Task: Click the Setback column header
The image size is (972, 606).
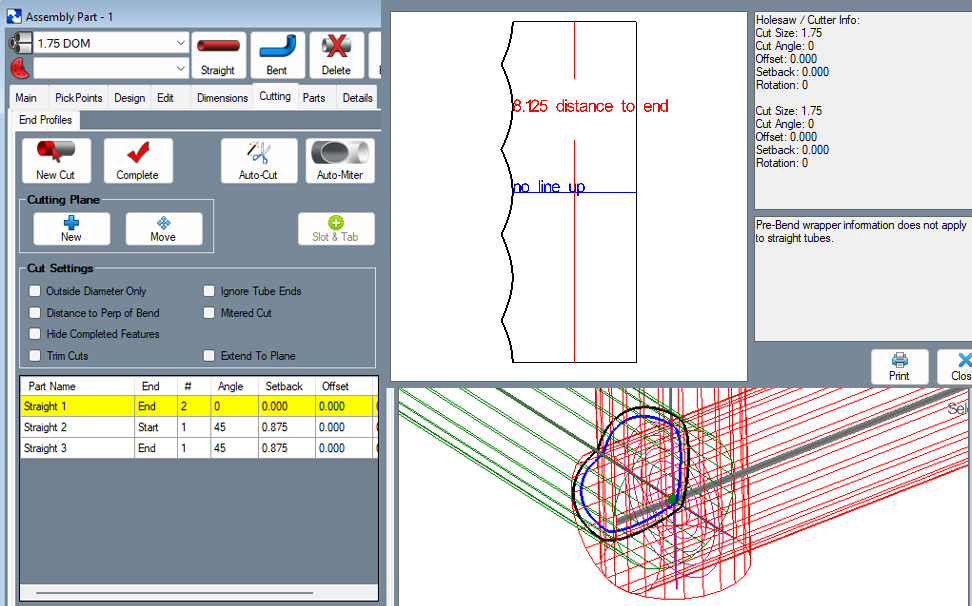Action: [286, 386]
